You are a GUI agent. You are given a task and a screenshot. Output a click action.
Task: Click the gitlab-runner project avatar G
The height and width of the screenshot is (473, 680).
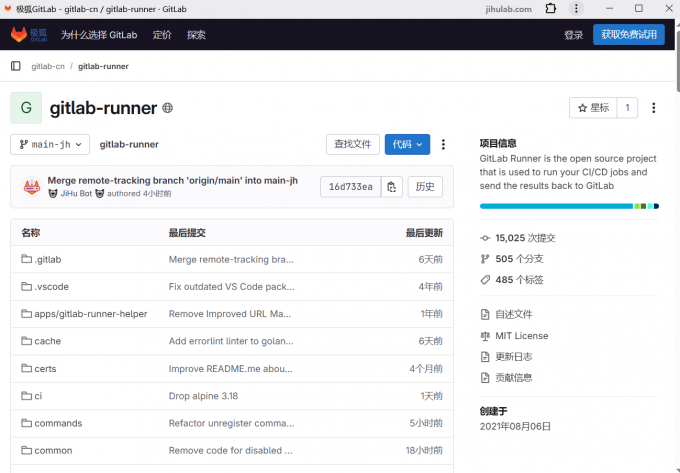click(x=26, y=108)
